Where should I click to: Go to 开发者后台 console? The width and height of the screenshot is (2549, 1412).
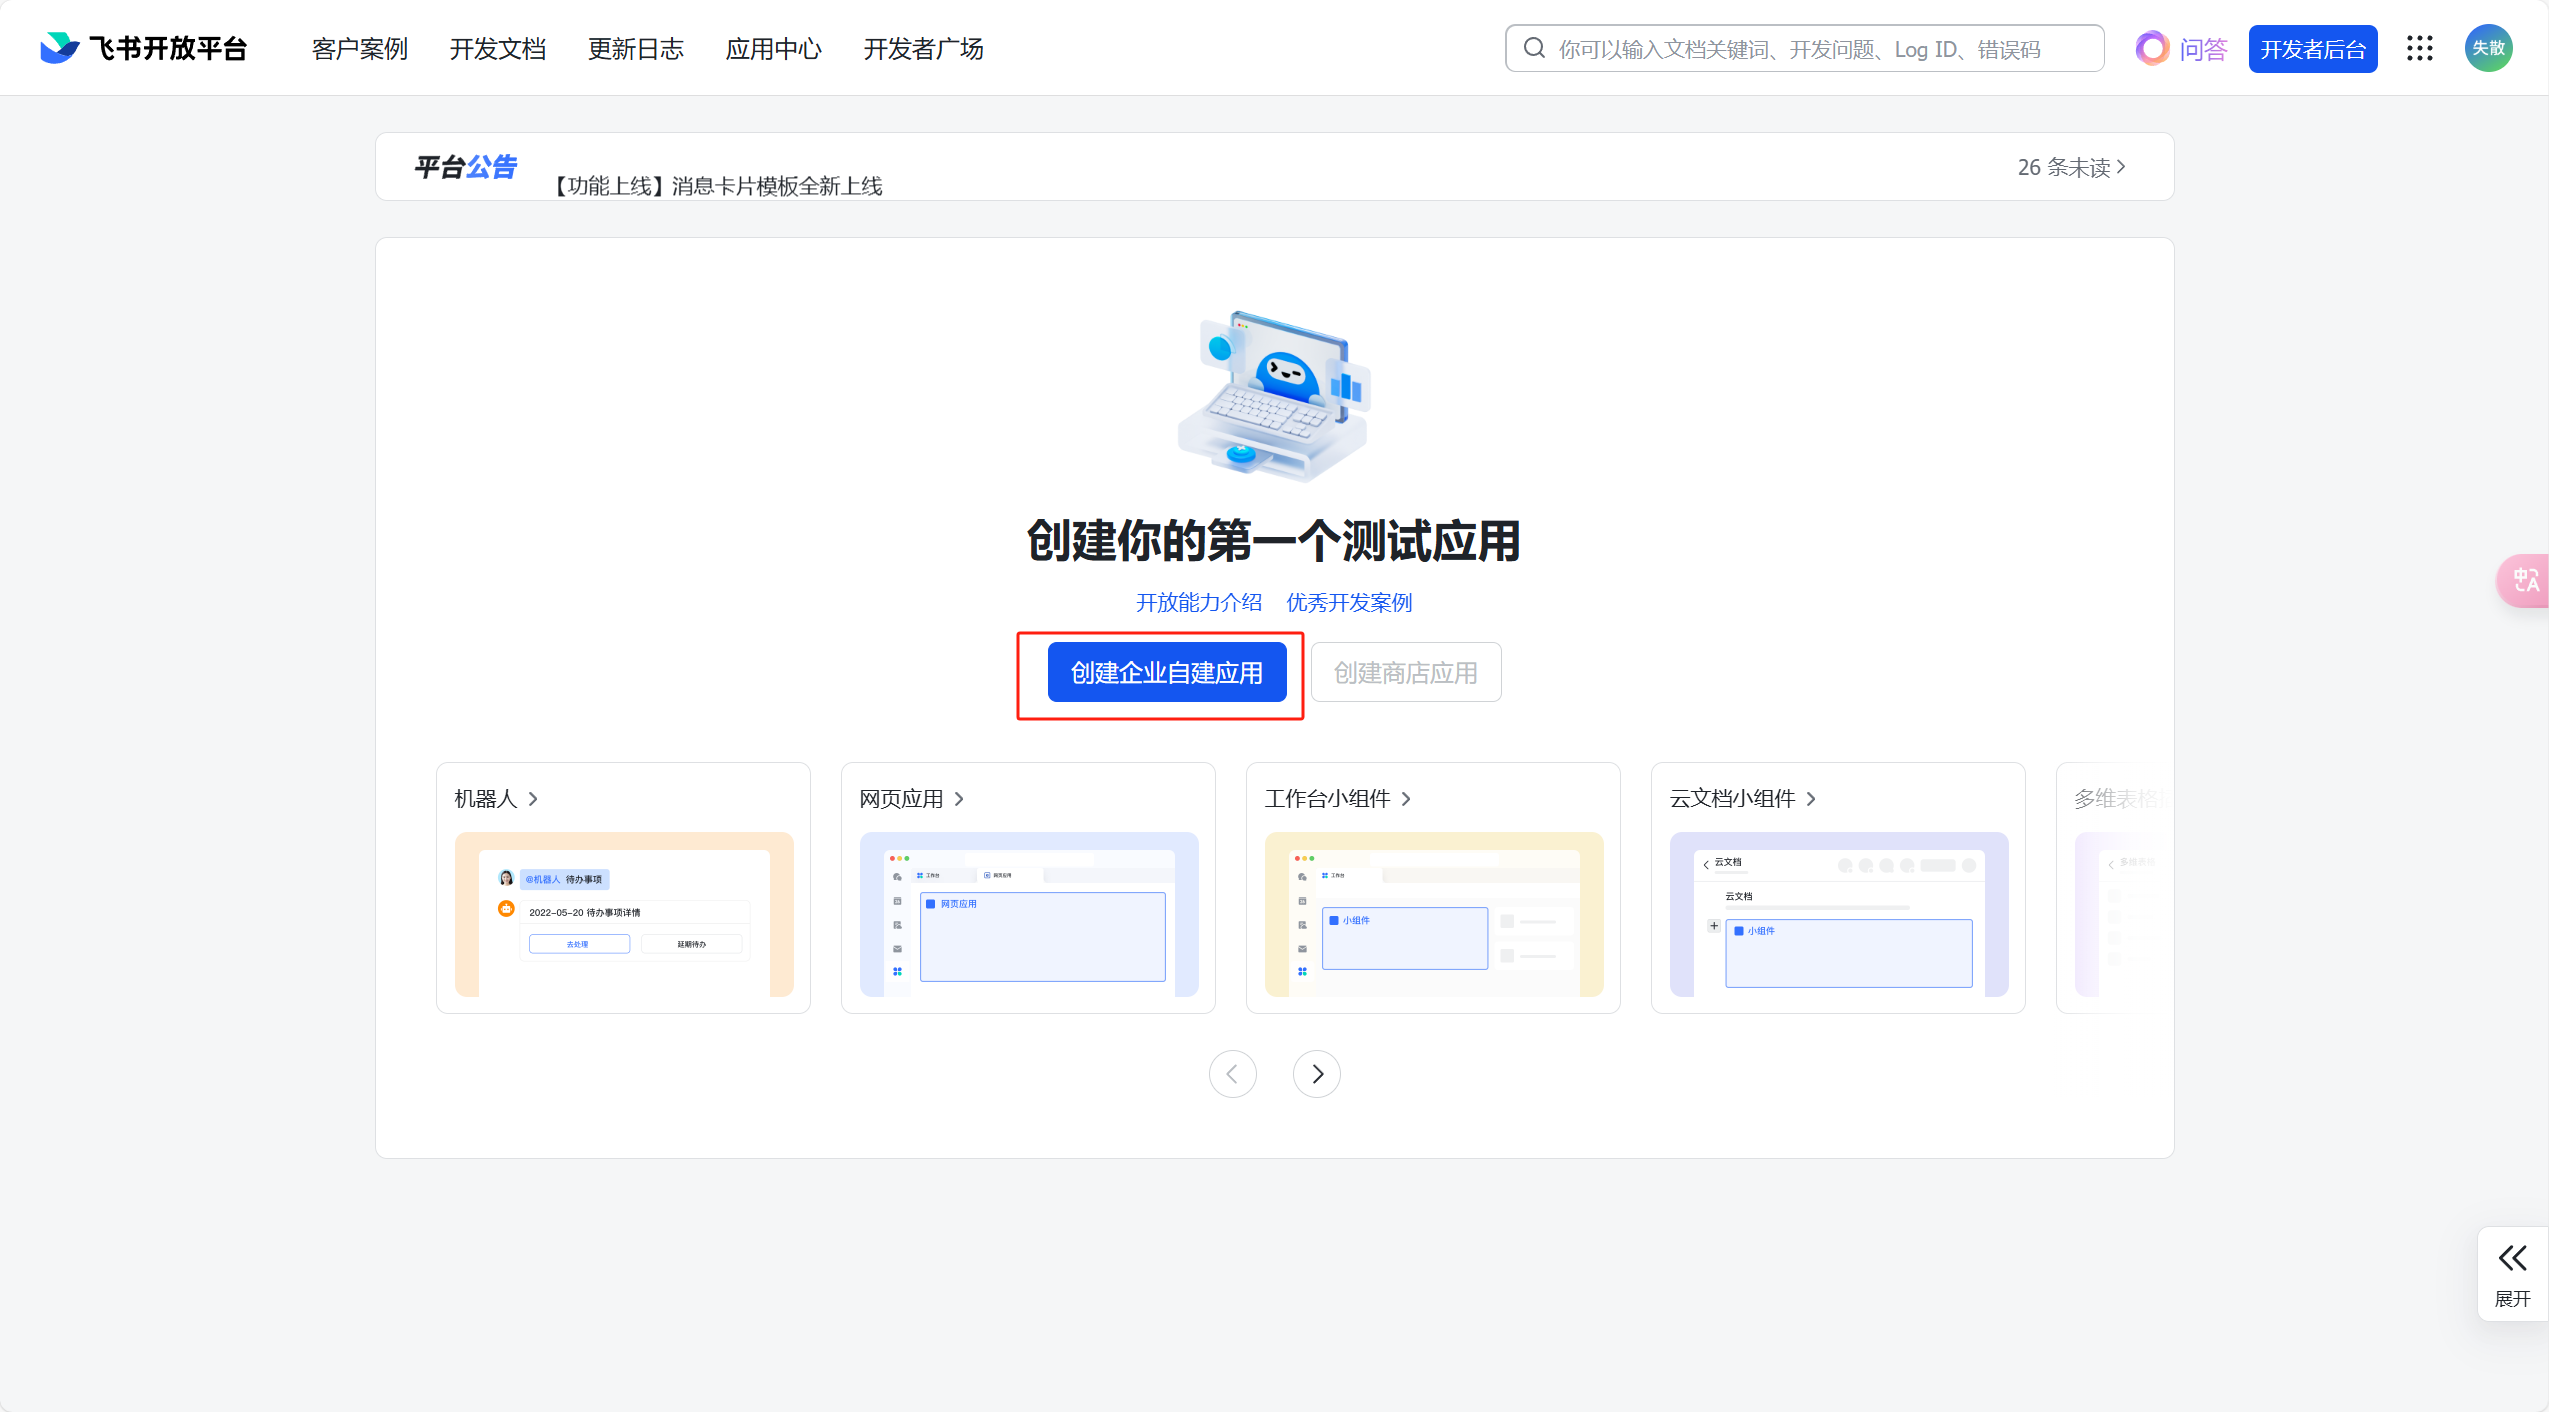click(x=2312, y=48)
